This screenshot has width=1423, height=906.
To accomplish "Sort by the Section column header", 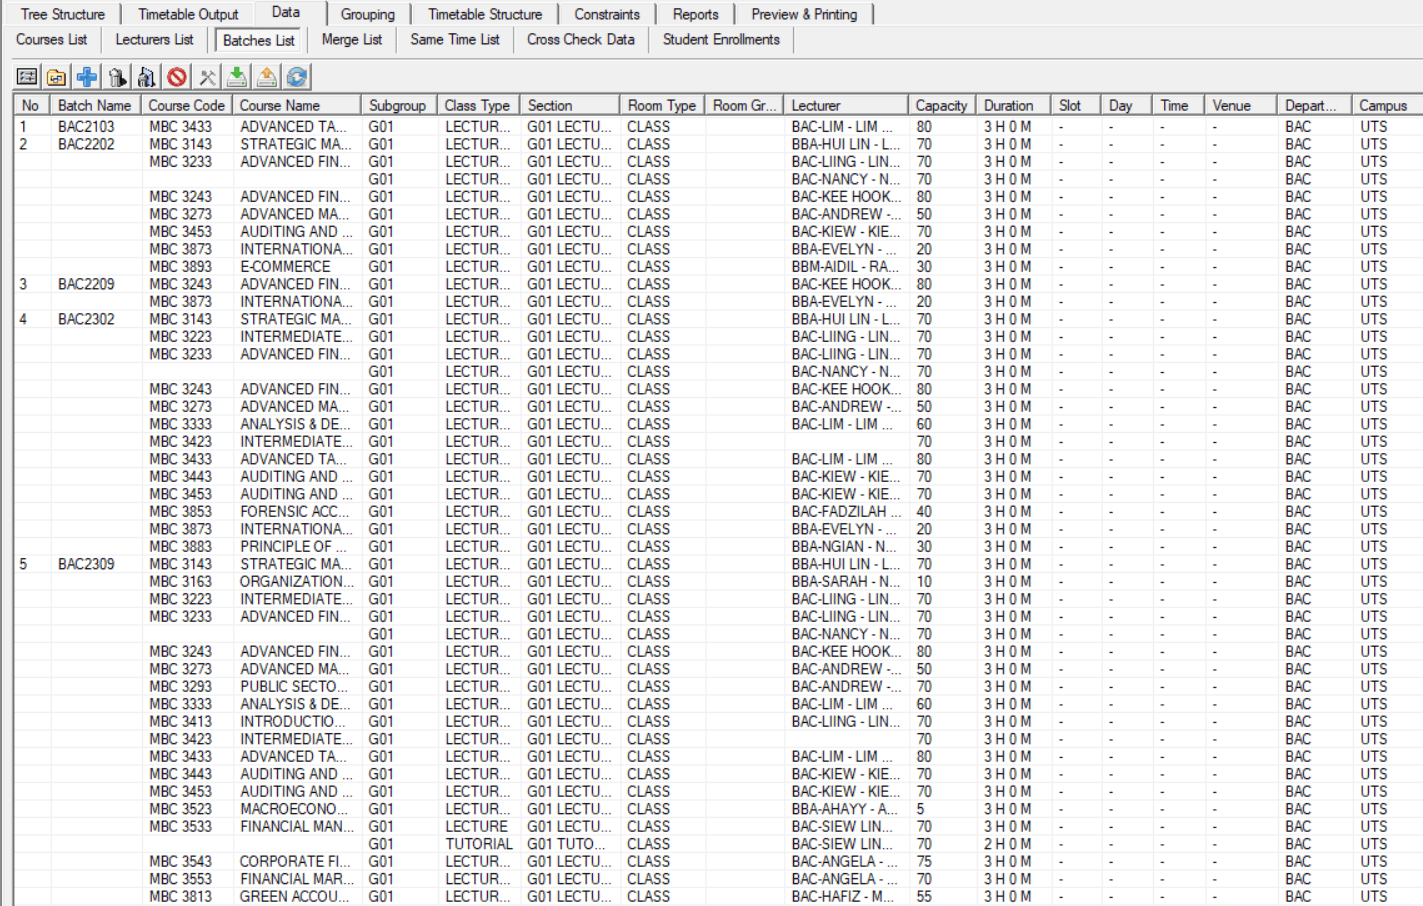I will (x=569, y=105).
